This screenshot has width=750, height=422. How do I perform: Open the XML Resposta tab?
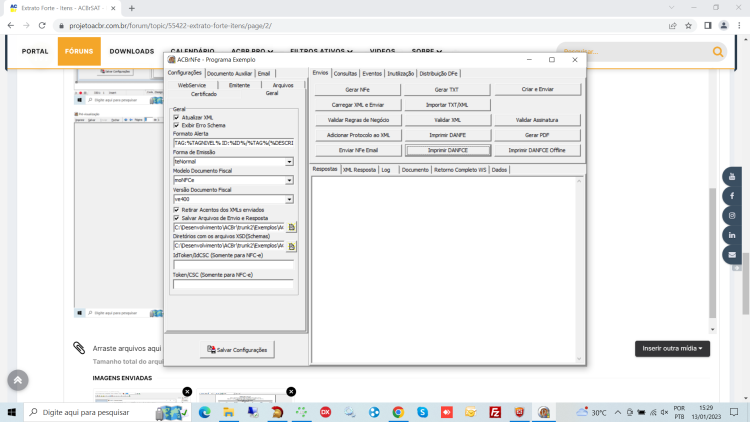[359, 170]
